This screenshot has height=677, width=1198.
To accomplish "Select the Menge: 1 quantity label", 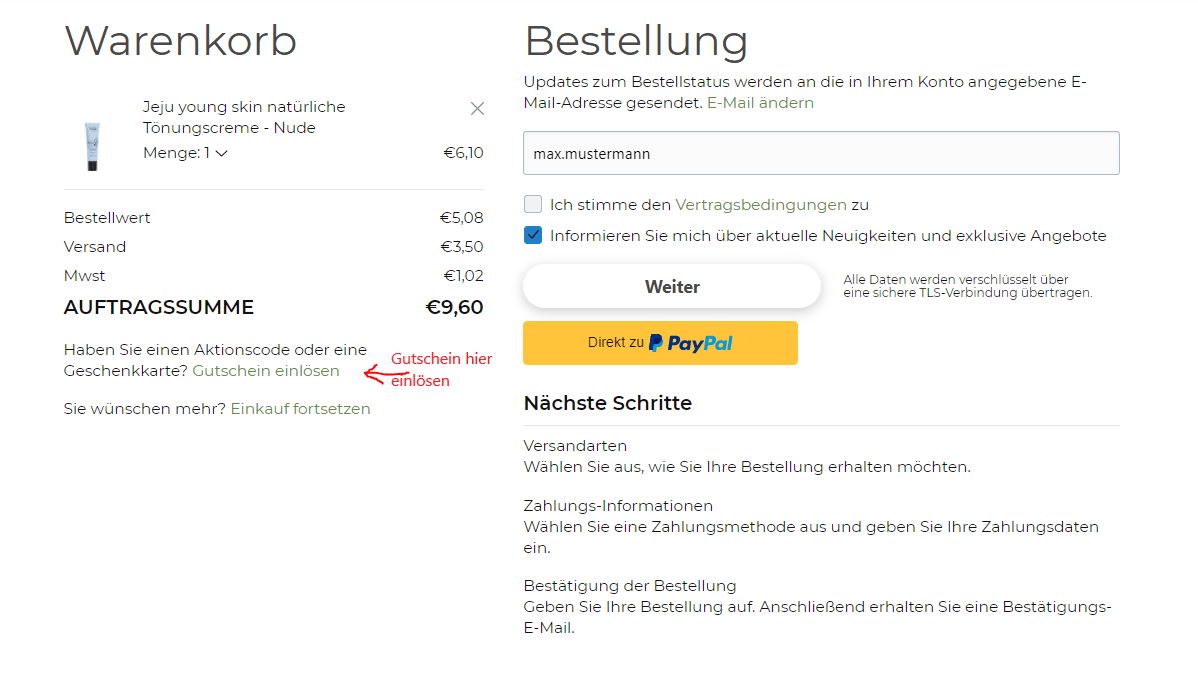I will 176,153.
